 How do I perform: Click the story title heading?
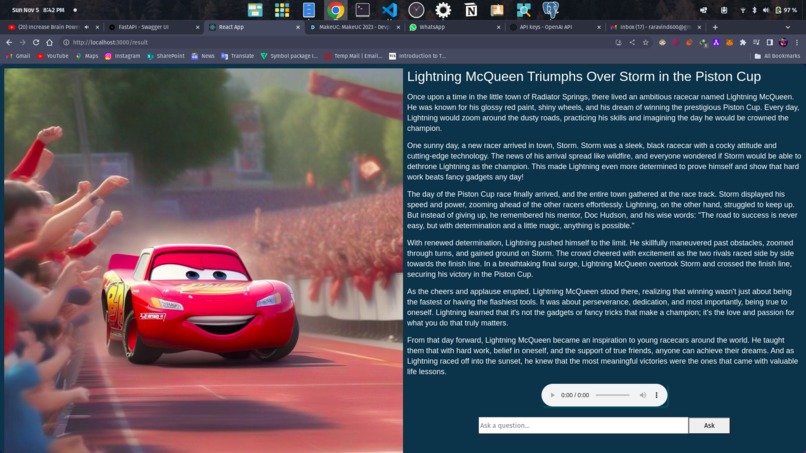(x=584, y=77)
